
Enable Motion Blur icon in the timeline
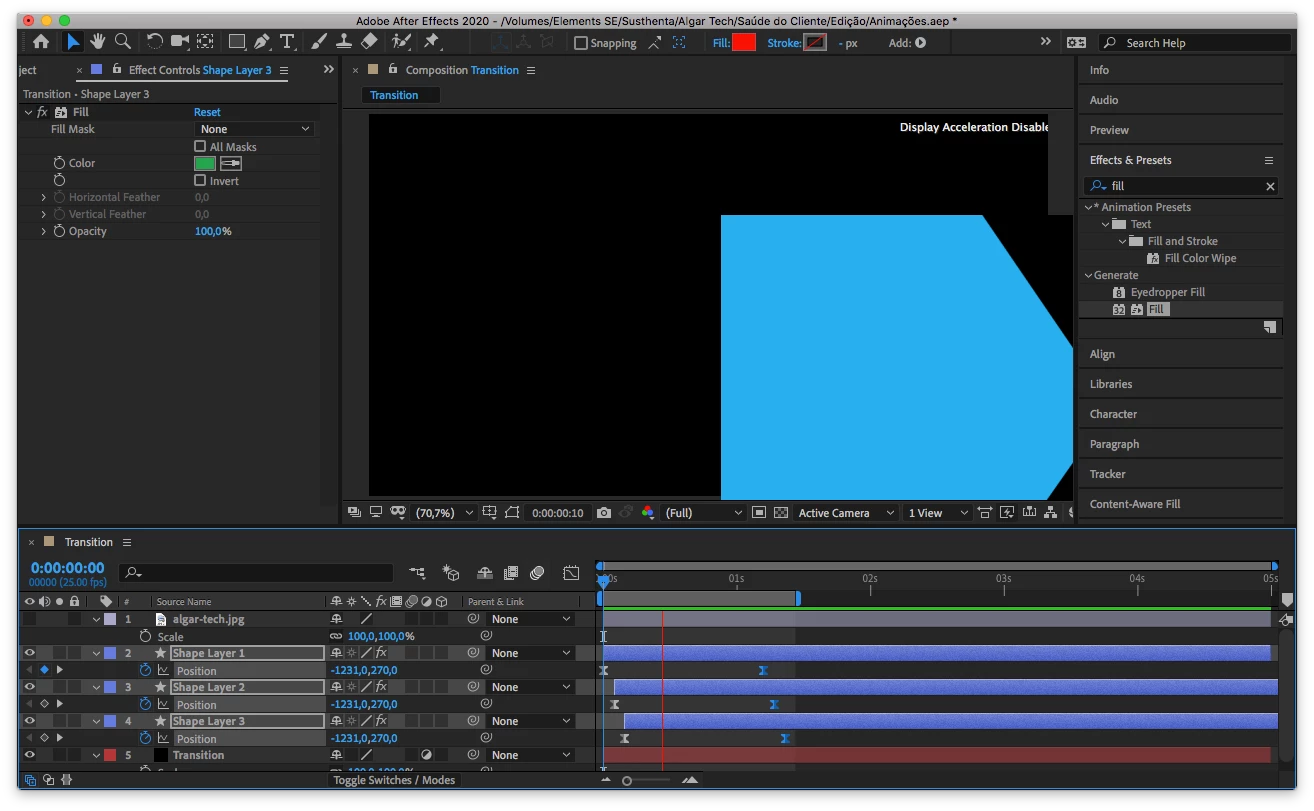click(x=538, y=573)
